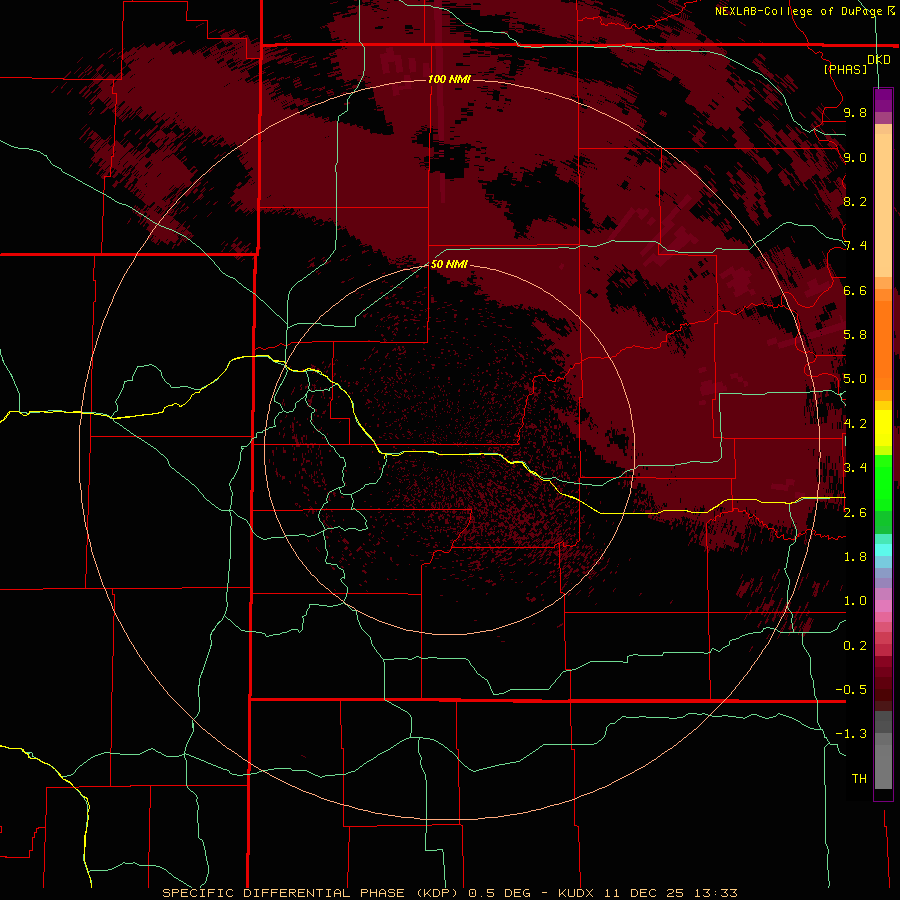Image resolution: width=900 pixels, height=900 pixels.
Task: Click the 9.0 legend value
Action: 855,157
